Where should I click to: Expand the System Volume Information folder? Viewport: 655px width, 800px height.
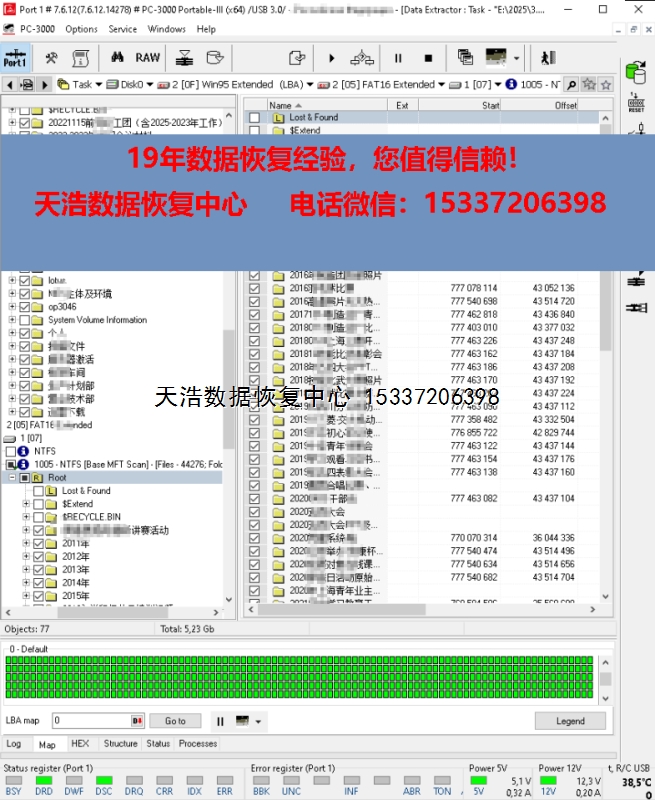click(x=12, y=320)
